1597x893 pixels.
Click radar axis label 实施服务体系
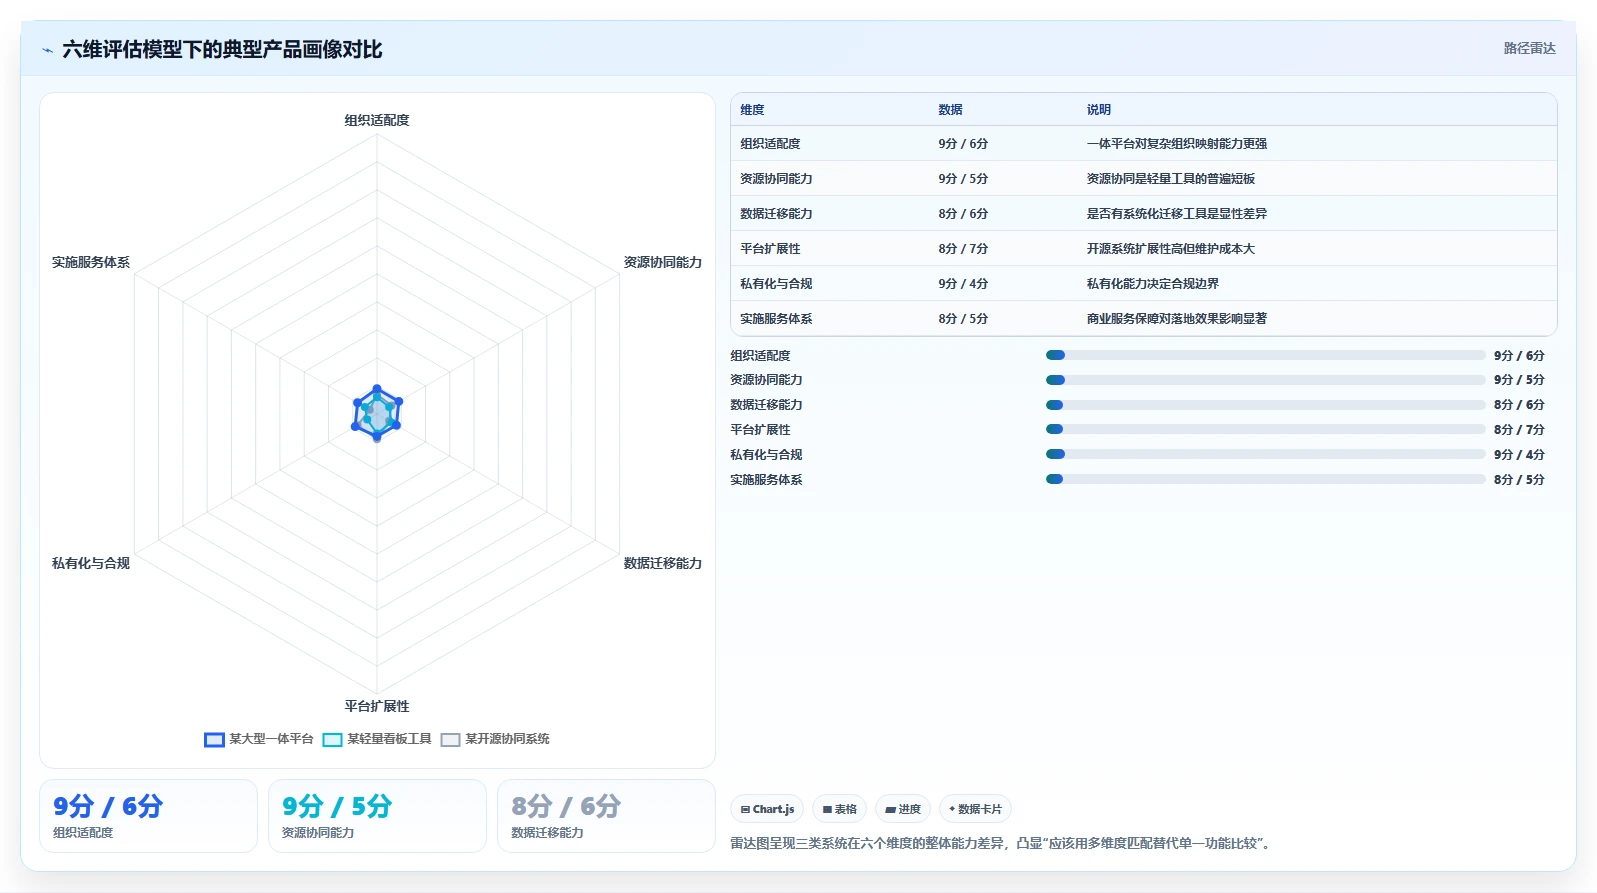pyautogui.click(x=91, y=262)
